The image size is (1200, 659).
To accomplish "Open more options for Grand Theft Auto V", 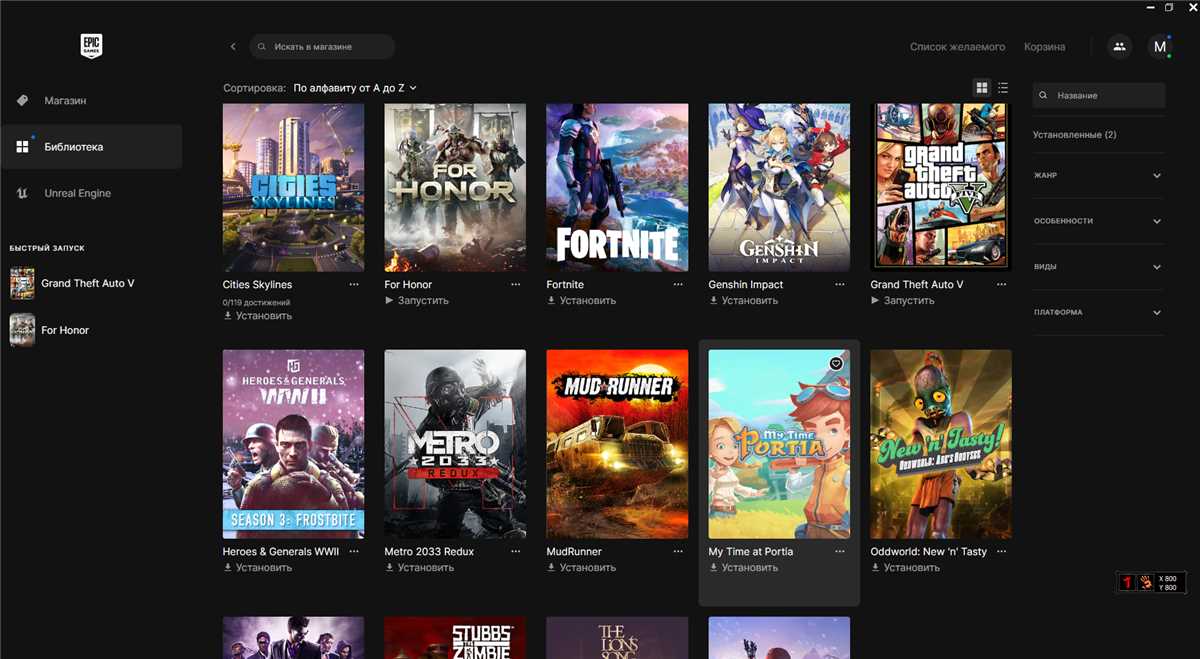I will [x=1002, y=285].
